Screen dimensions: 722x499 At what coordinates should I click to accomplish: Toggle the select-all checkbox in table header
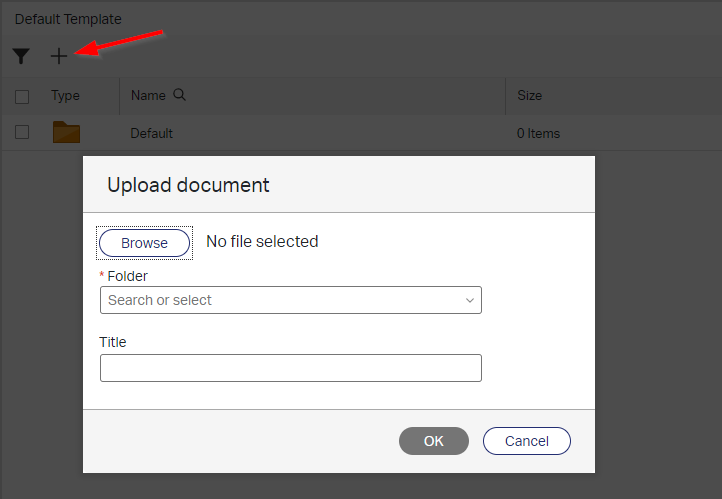pyautogui.click(x=22, y=96)
